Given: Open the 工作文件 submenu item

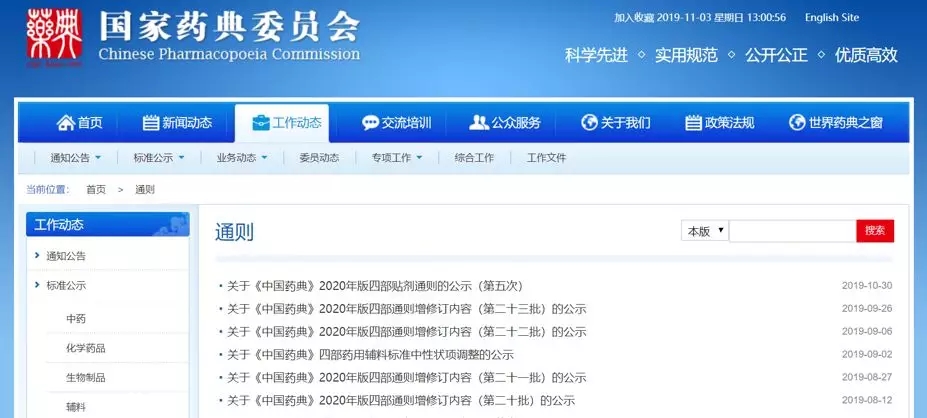Looking at the screenshot, I should (546, 158).
